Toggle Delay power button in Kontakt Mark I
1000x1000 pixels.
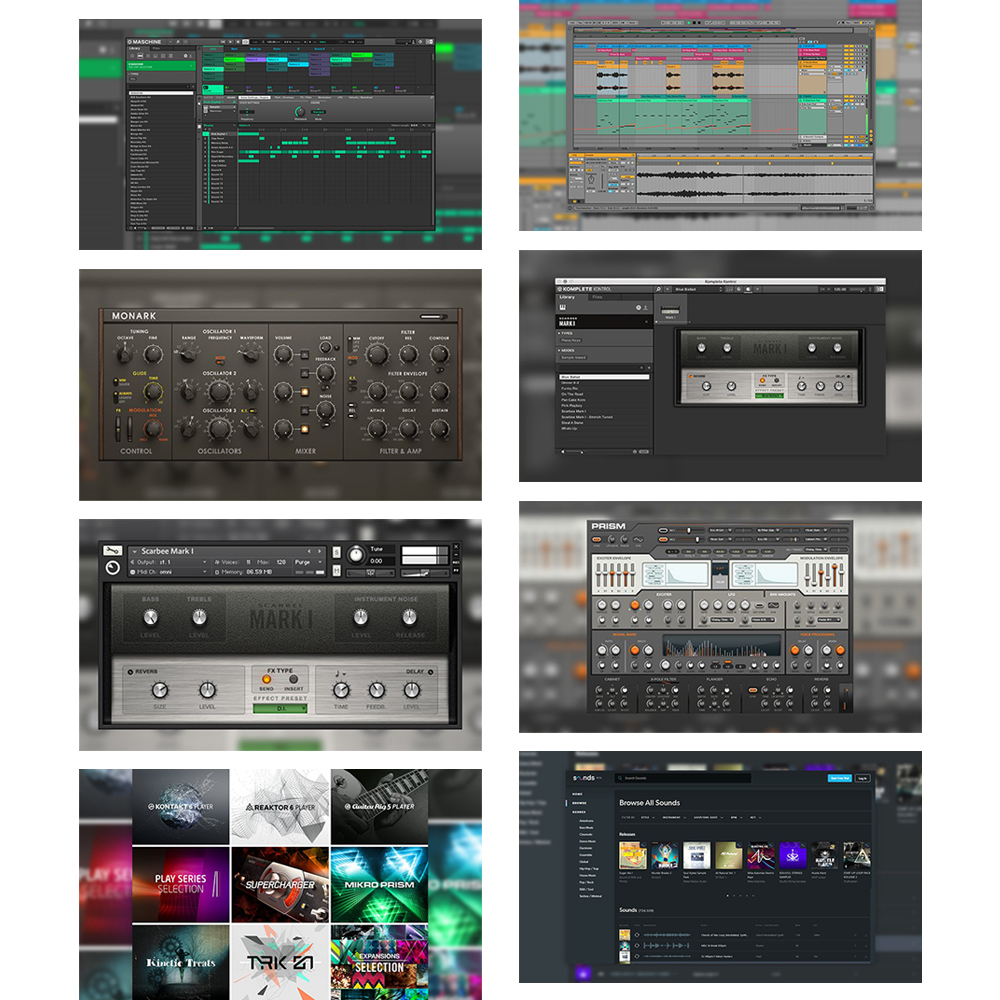pyautogui.click(x=430, y=672)
